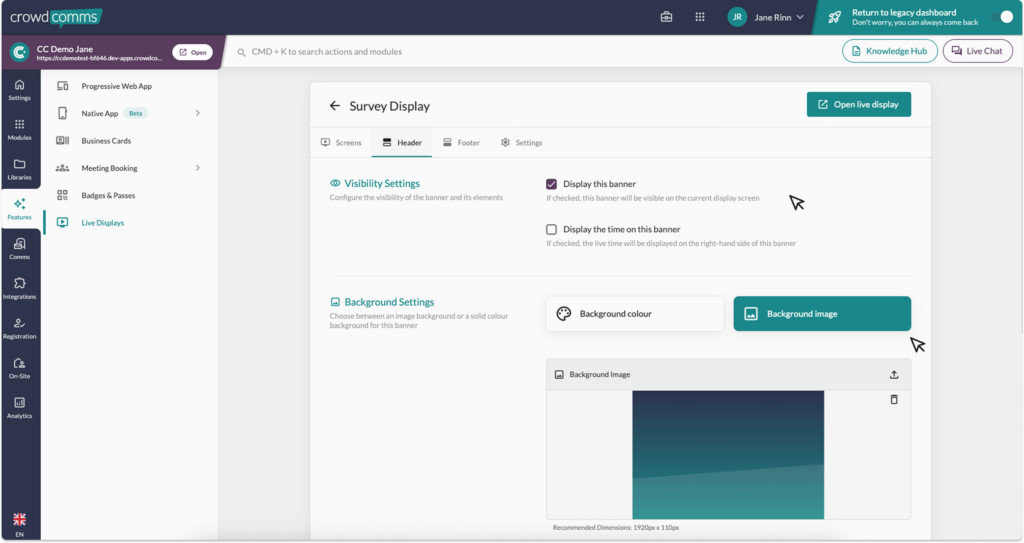This screenshot has height=543, width=1024.
Task: Open the Knowledge Hub link
Action: [889, 51]
